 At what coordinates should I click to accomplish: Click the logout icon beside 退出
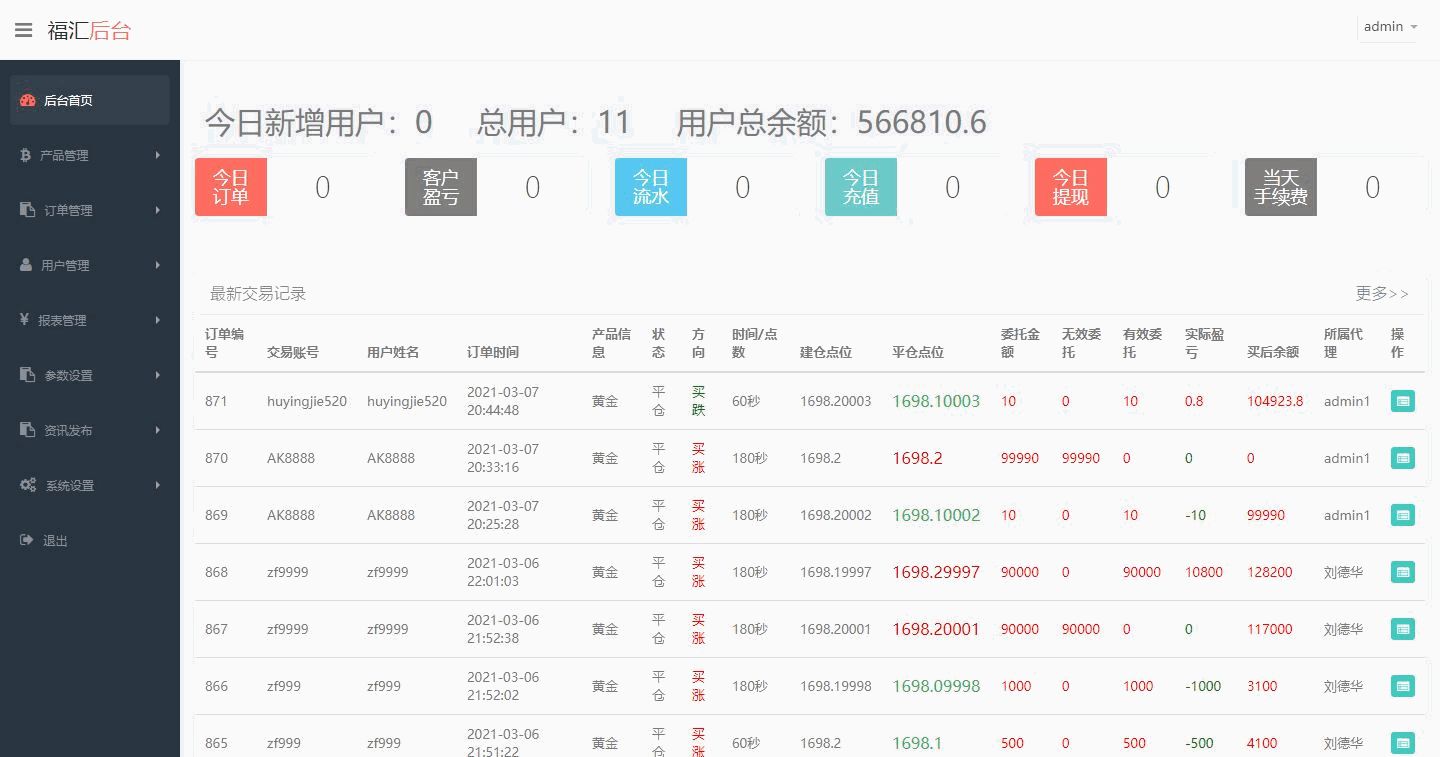(27, 540)
